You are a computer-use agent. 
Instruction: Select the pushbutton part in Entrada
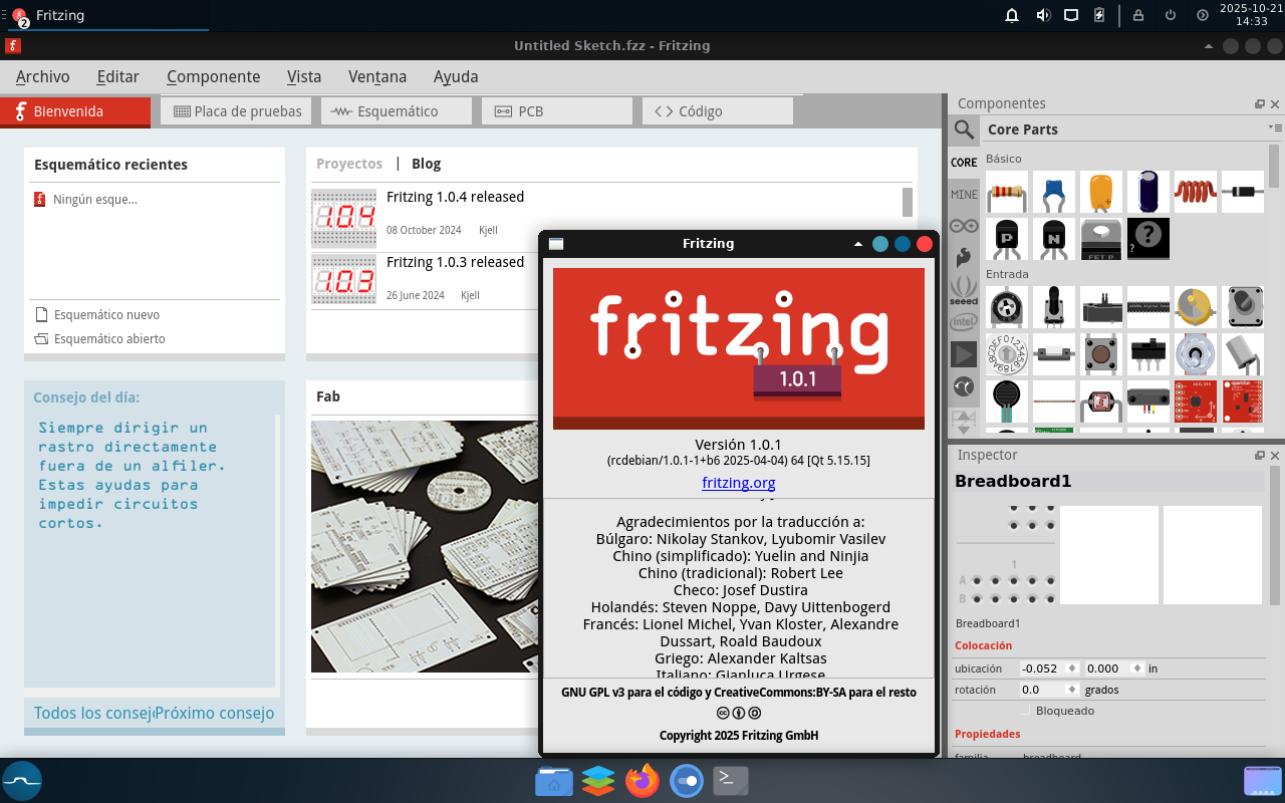pyautogui.click(x=1100, y=353)
